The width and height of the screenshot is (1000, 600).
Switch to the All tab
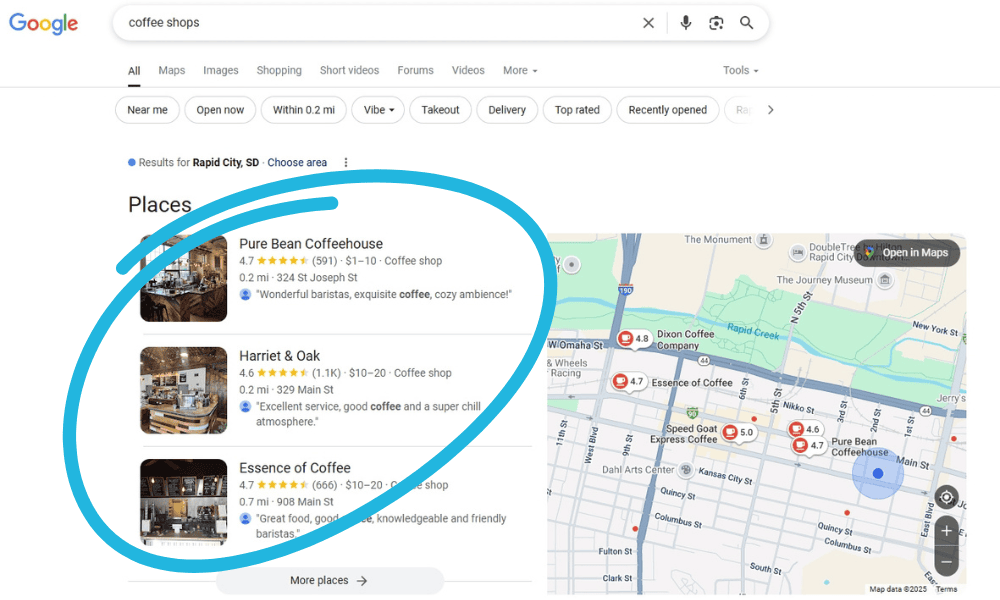[134, 71]
